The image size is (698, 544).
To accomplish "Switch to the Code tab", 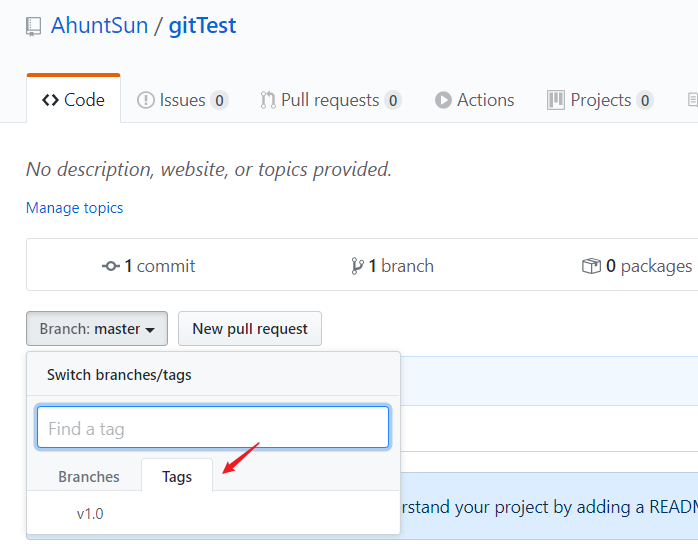I will point(73,100).
